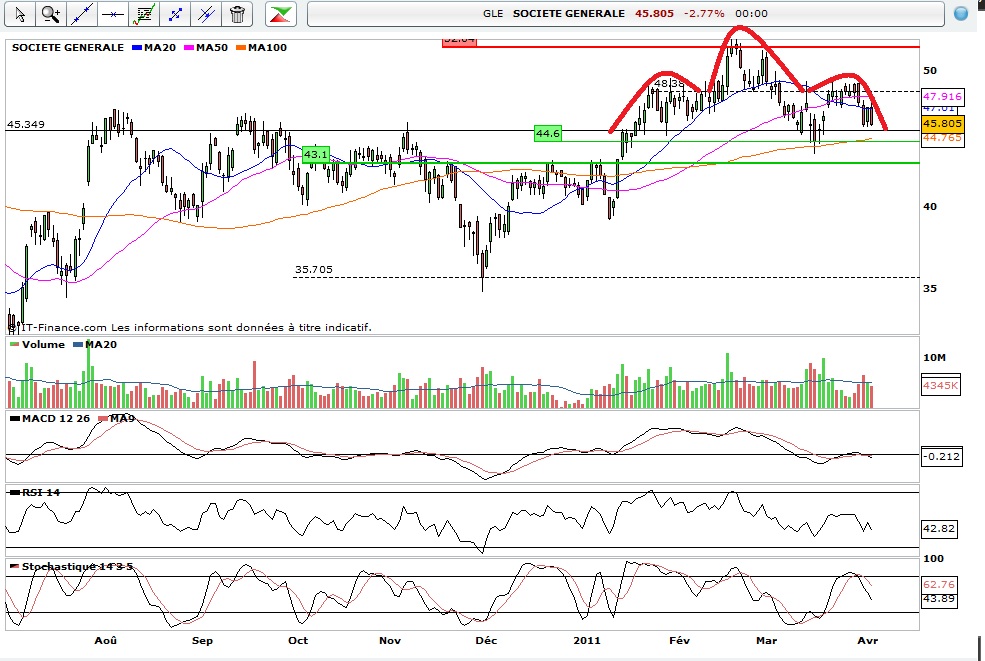
Task: Choose the parallel channel lines tool
Action: (206, 14)
